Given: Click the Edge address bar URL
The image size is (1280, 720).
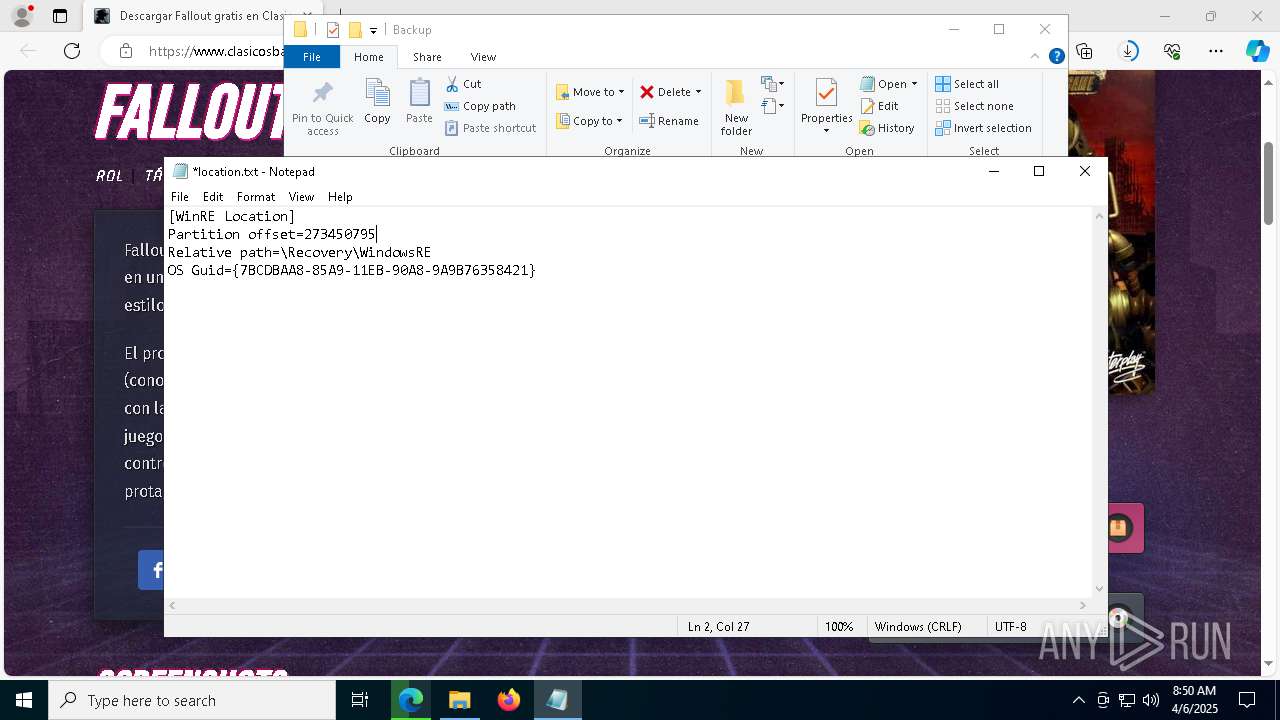Looking at the screenshot, I should pos(215,51).
